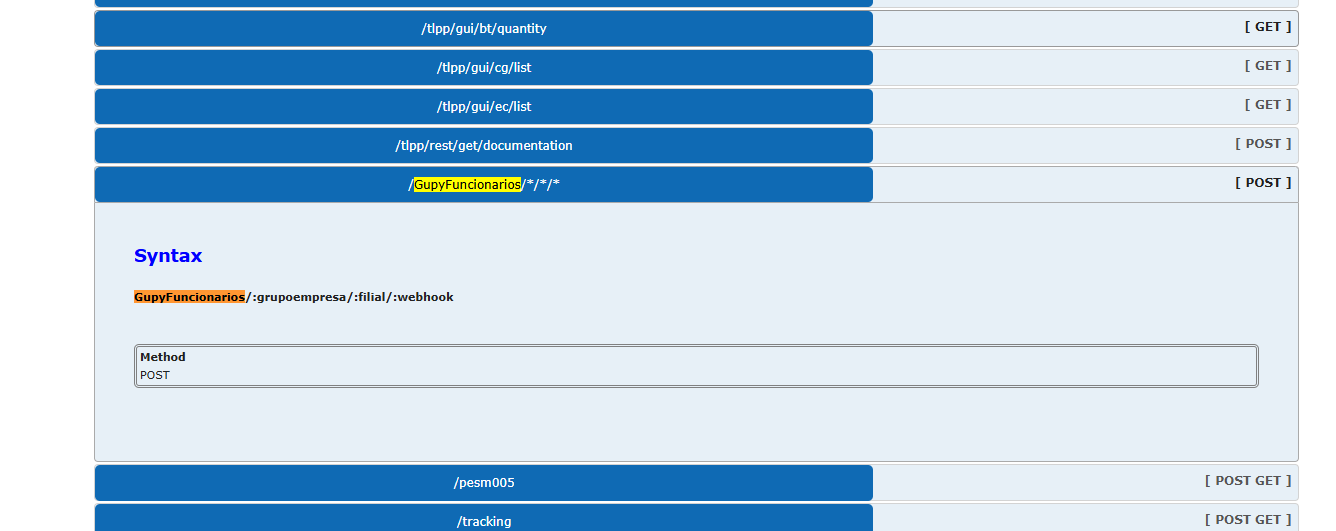Expand the /tlpp/gui/ec/list endpoint row
This screenshot has width=1336, height=531.
click(483, 107)
